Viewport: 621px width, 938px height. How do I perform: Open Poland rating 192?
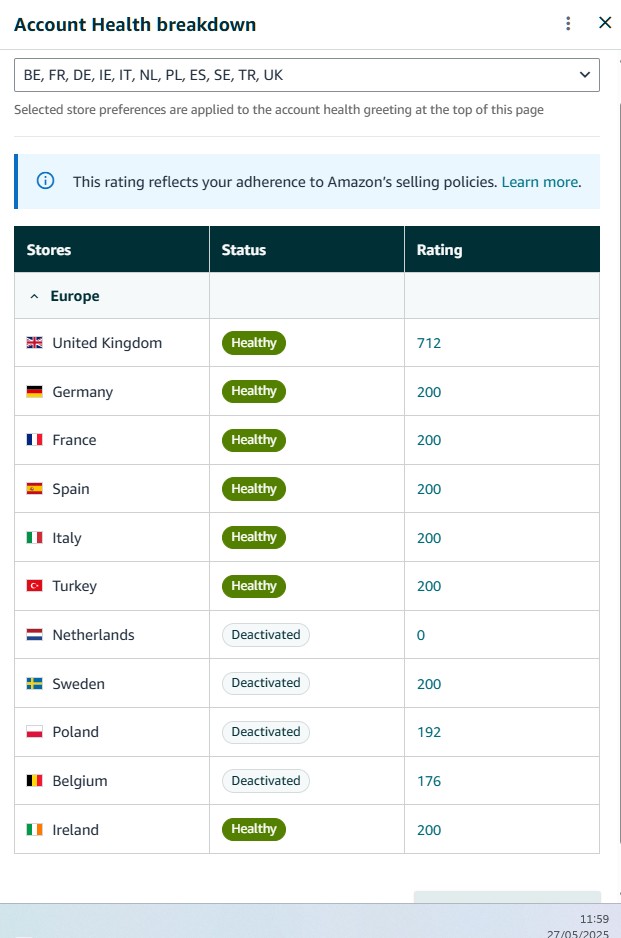coord(429,732)
